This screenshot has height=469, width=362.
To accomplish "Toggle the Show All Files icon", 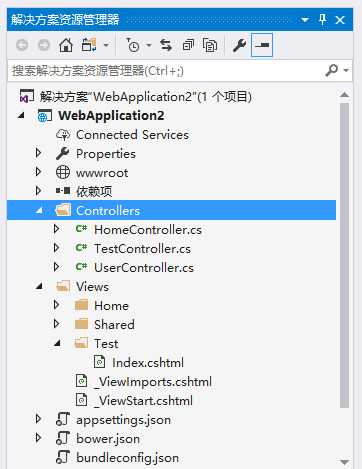I will [210, 45].
